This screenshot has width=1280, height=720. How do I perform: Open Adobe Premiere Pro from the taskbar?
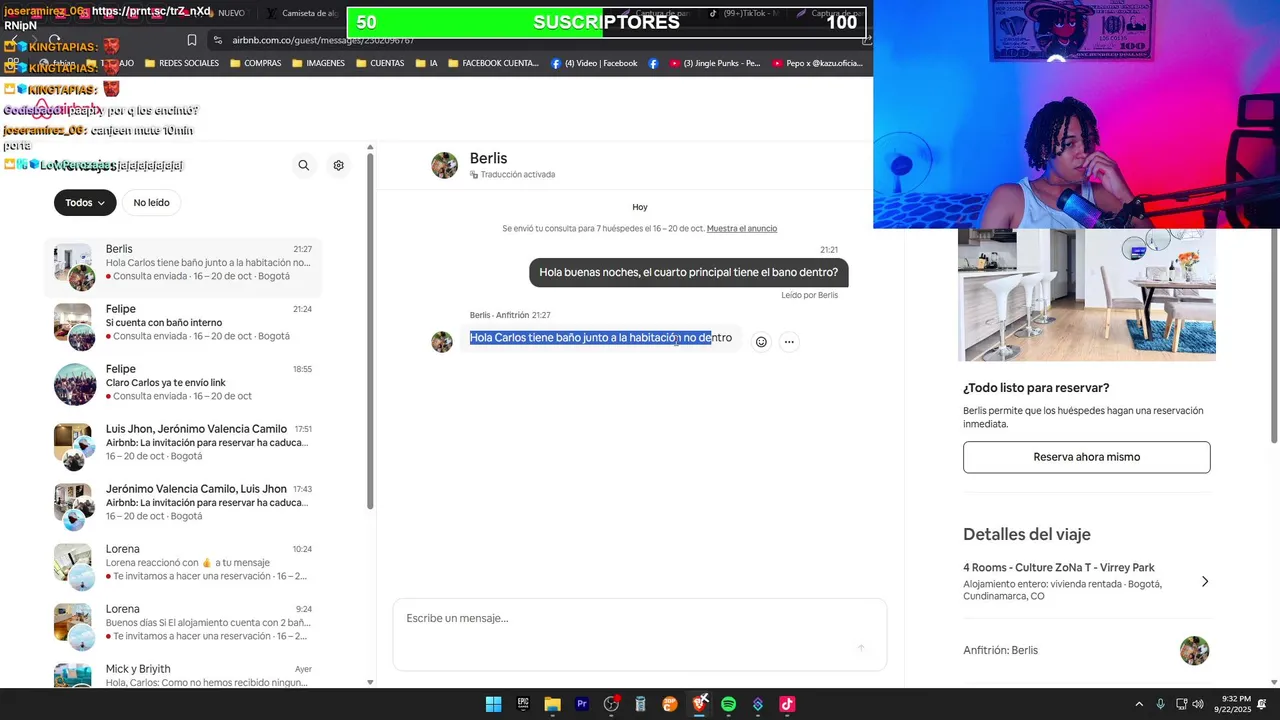582,704
